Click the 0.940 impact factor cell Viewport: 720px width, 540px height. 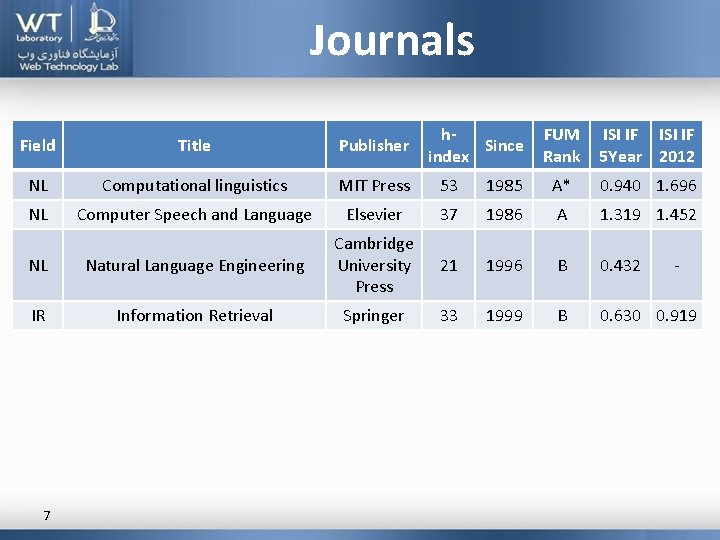pos(620,185)
